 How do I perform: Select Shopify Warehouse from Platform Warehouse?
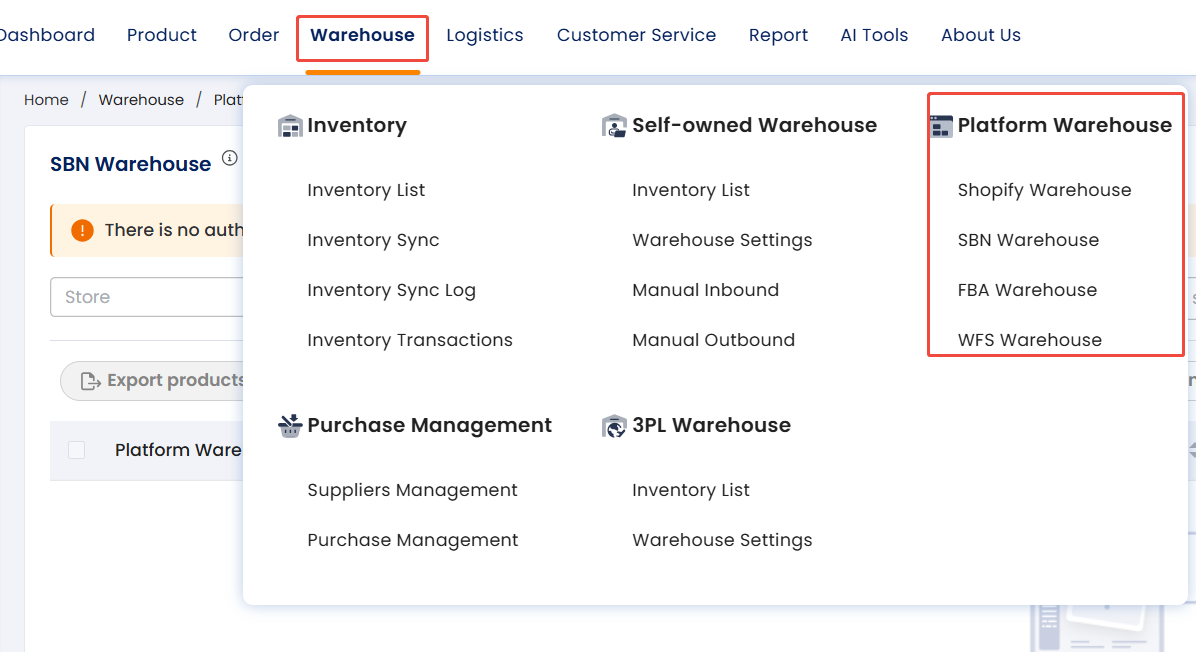pos(1044,190)
